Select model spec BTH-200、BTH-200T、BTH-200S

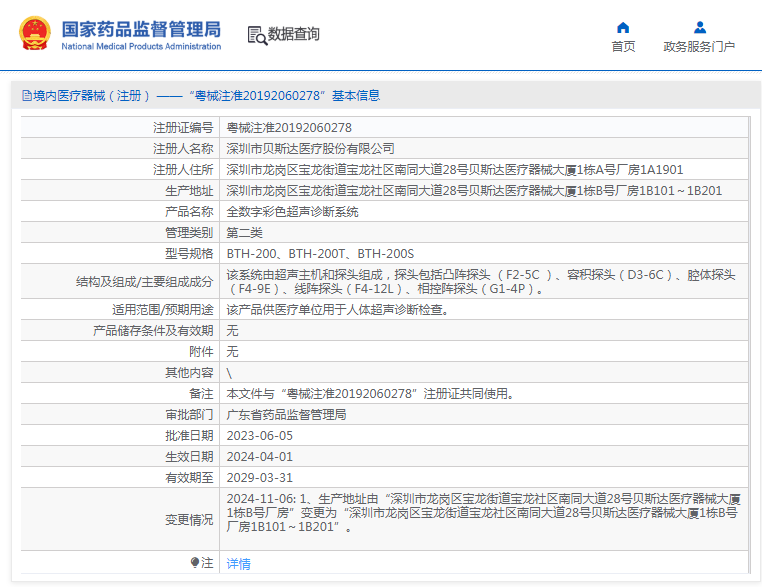point(320,254)
